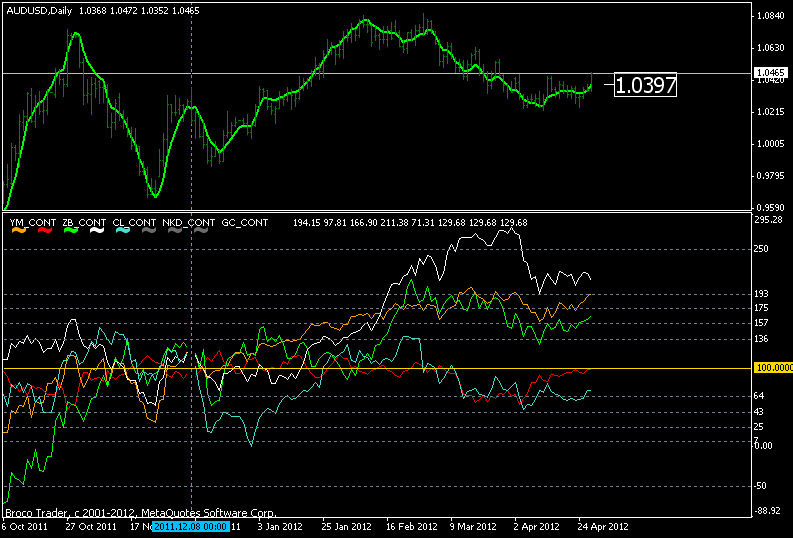Click the red wave legend marker

coord(46,231)
